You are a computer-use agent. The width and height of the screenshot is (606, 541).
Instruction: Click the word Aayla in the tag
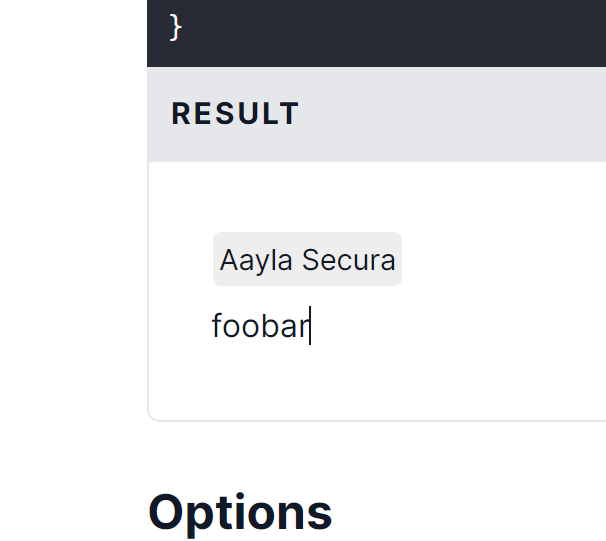pyautogui.click(x=257, y=260)
